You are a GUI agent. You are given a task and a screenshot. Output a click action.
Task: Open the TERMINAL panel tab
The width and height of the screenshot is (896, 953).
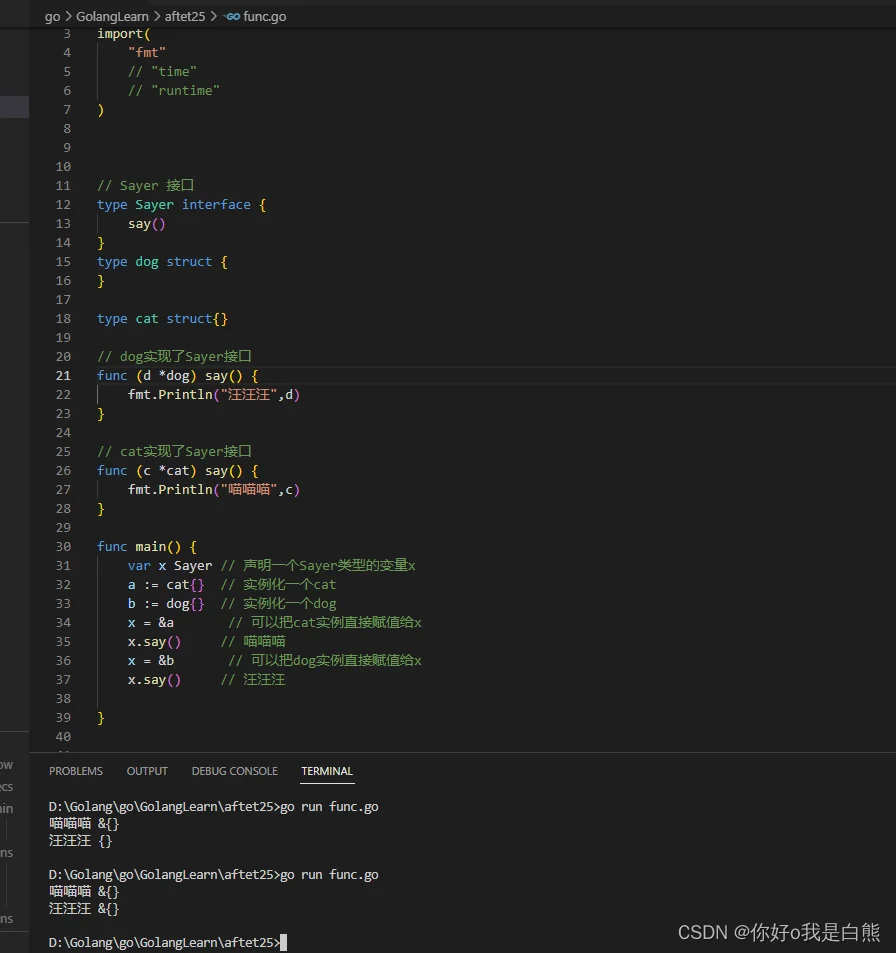326,771
